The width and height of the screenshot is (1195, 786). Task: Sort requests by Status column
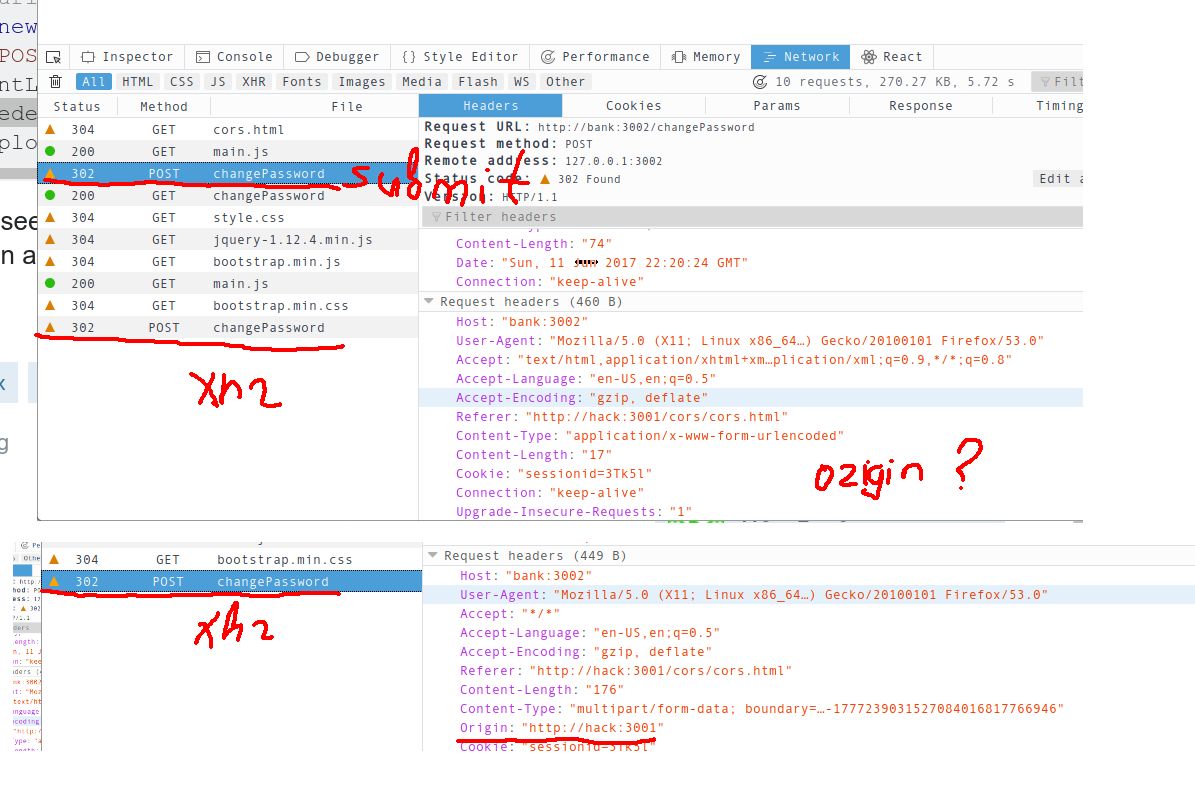point(77,107)
